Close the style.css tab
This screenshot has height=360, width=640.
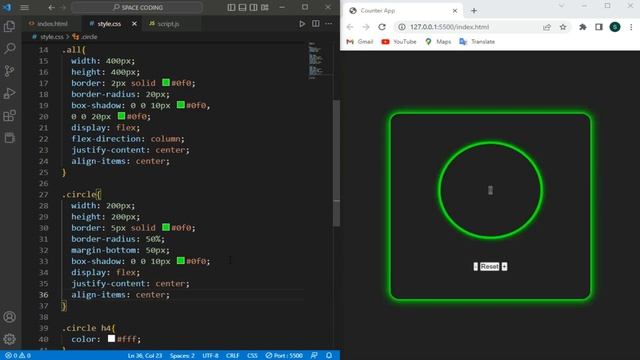134,24
